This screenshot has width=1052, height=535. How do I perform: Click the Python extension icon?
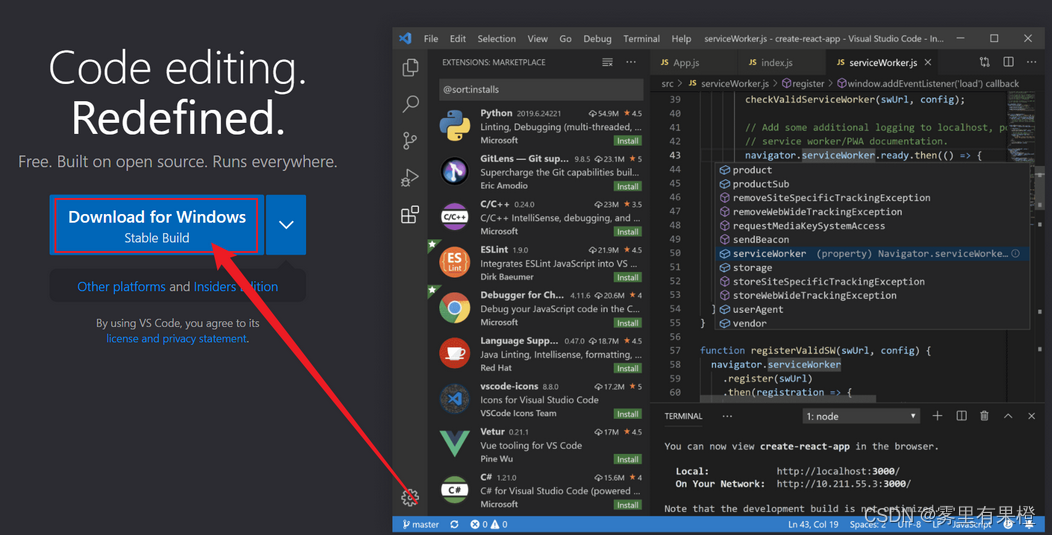pos(455,126)
